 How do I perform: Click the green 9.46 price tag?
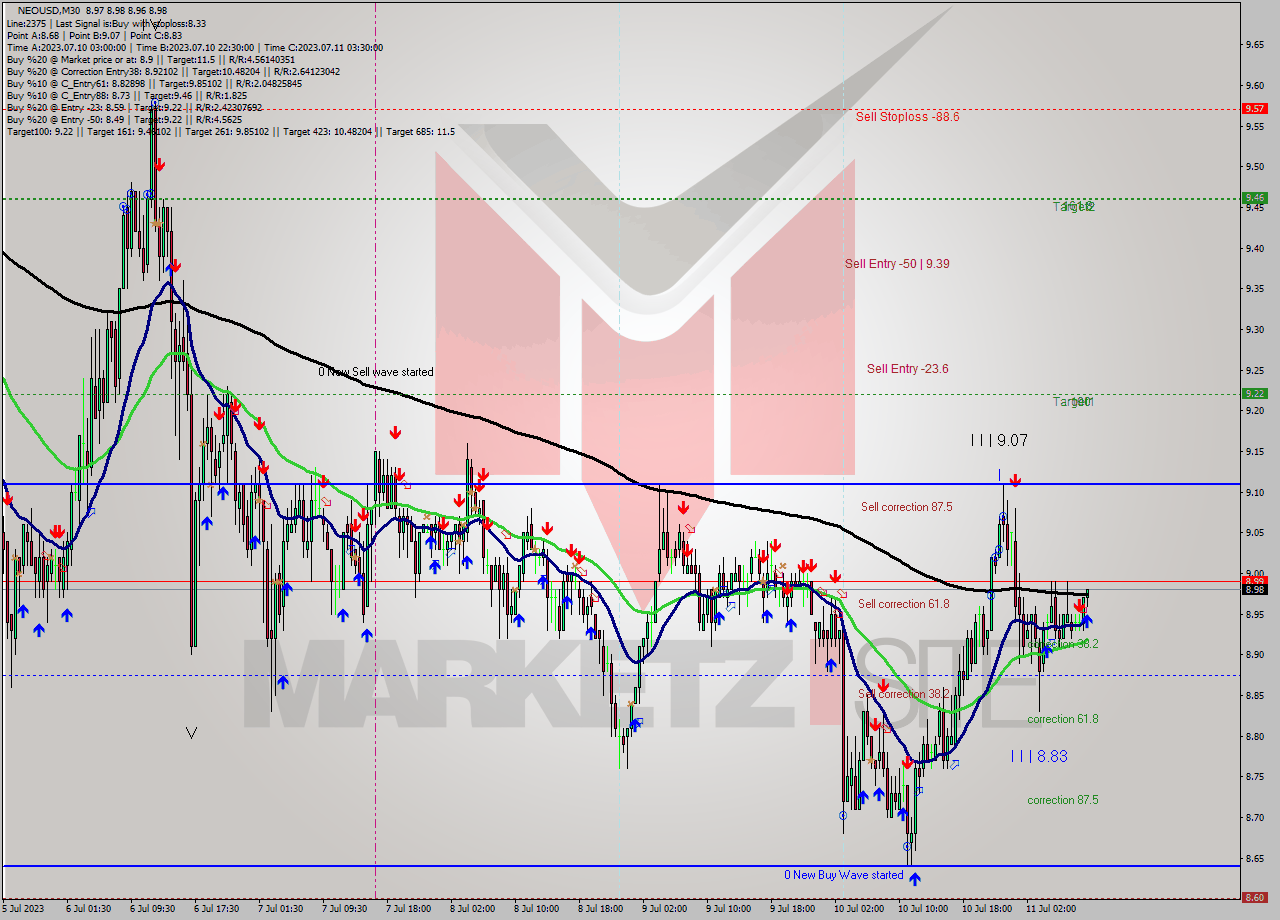click(1254, 198)
